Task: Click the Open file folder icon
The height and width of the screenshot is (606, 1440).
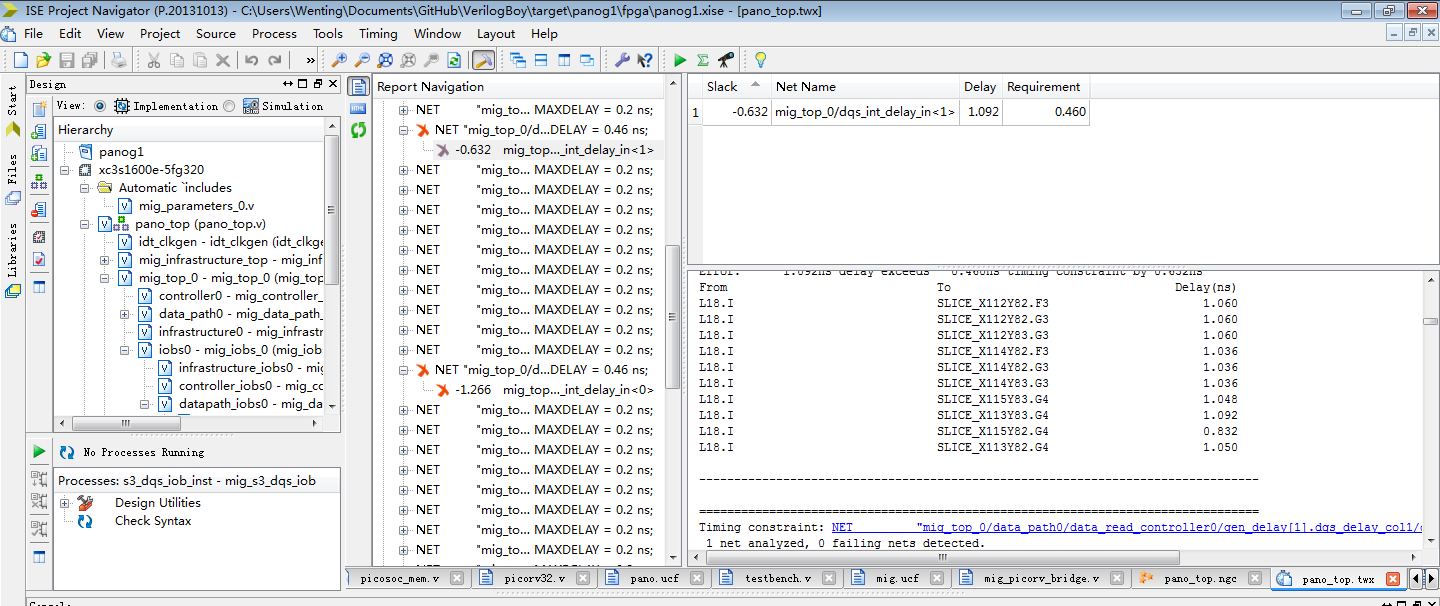Action: coord(43,60)
